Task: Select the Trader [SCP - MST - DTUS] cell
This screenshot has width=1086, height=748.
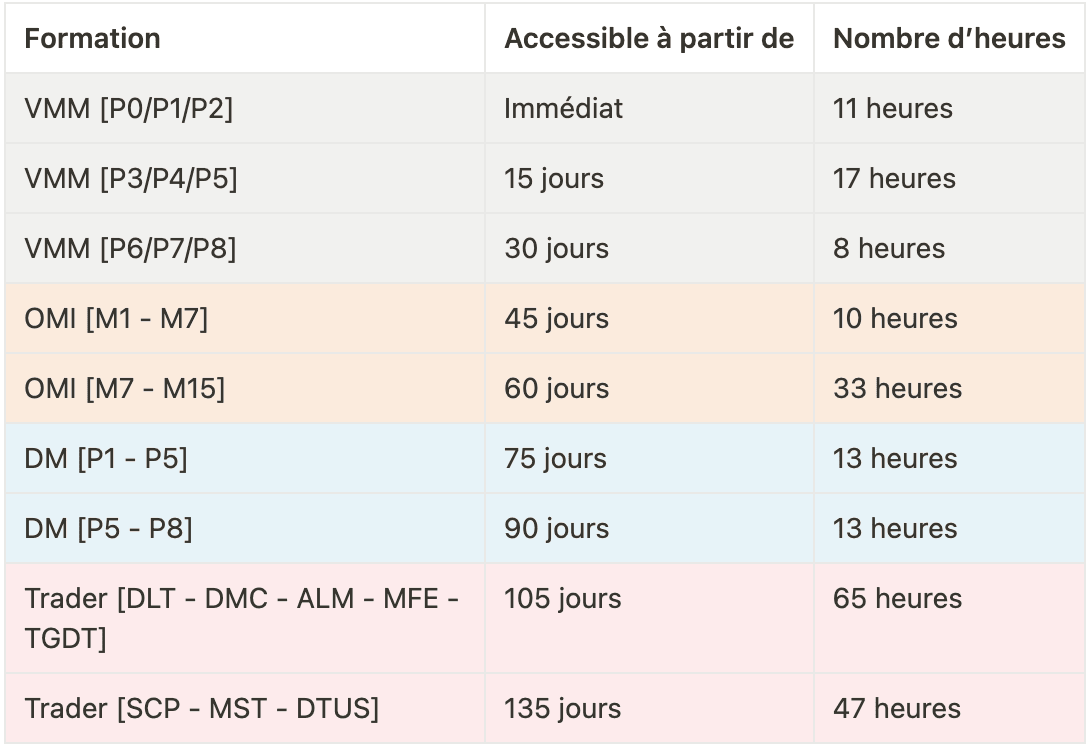Action: point(245,708)
